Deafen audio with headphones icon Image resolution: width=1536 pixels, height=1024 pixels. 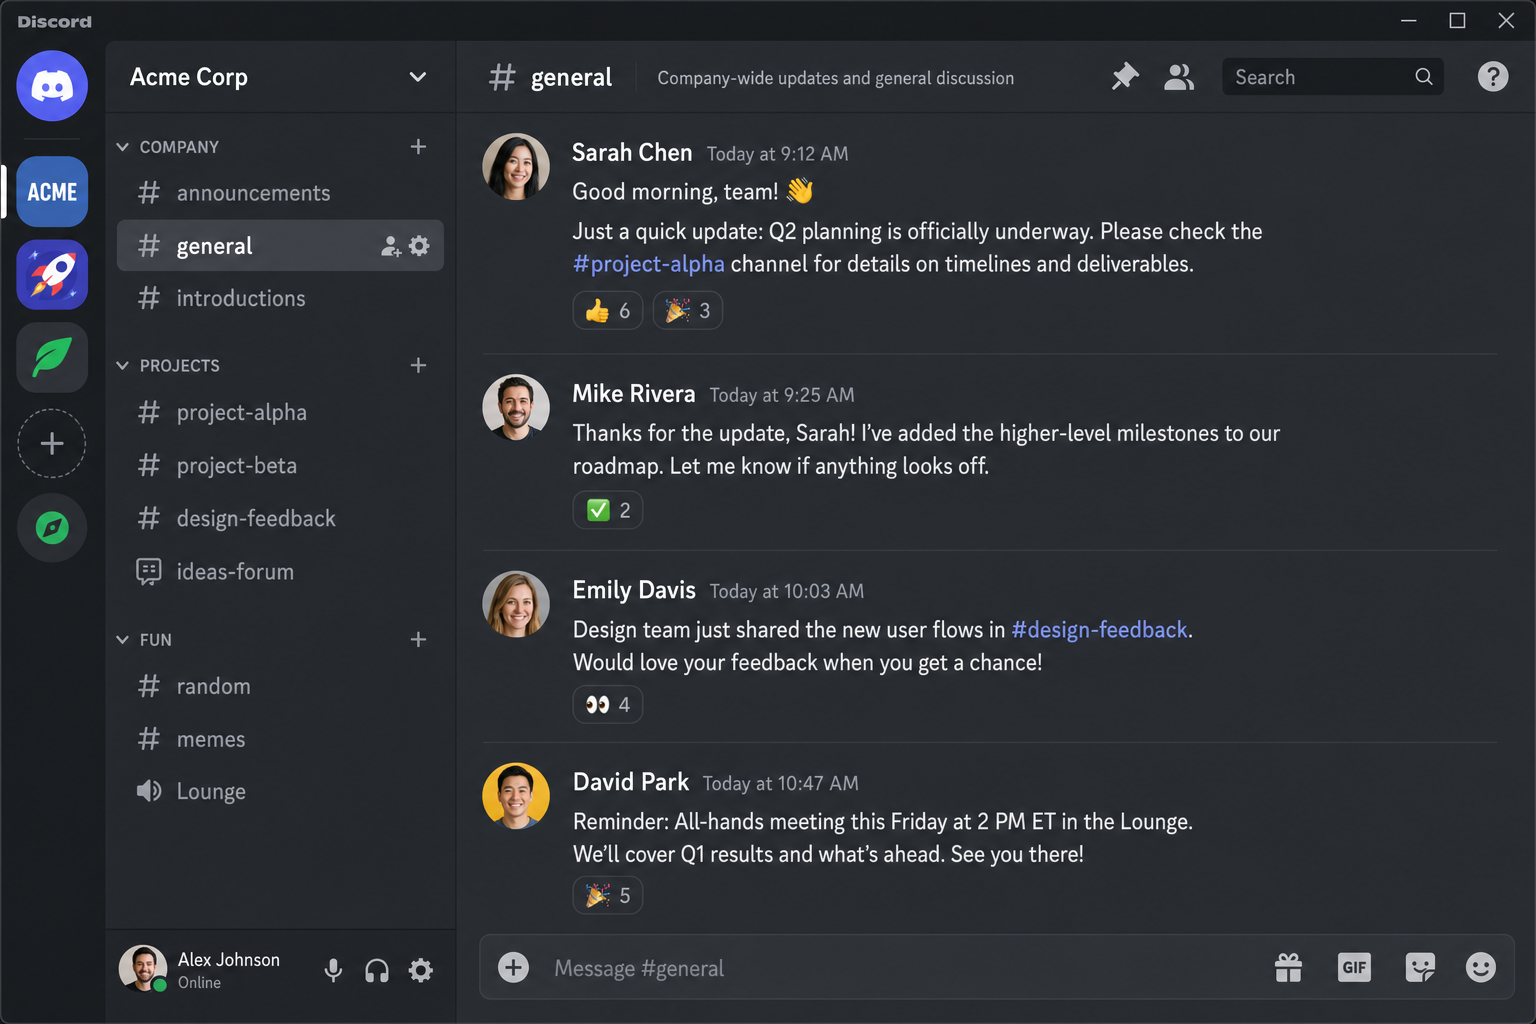pos(377,970)
